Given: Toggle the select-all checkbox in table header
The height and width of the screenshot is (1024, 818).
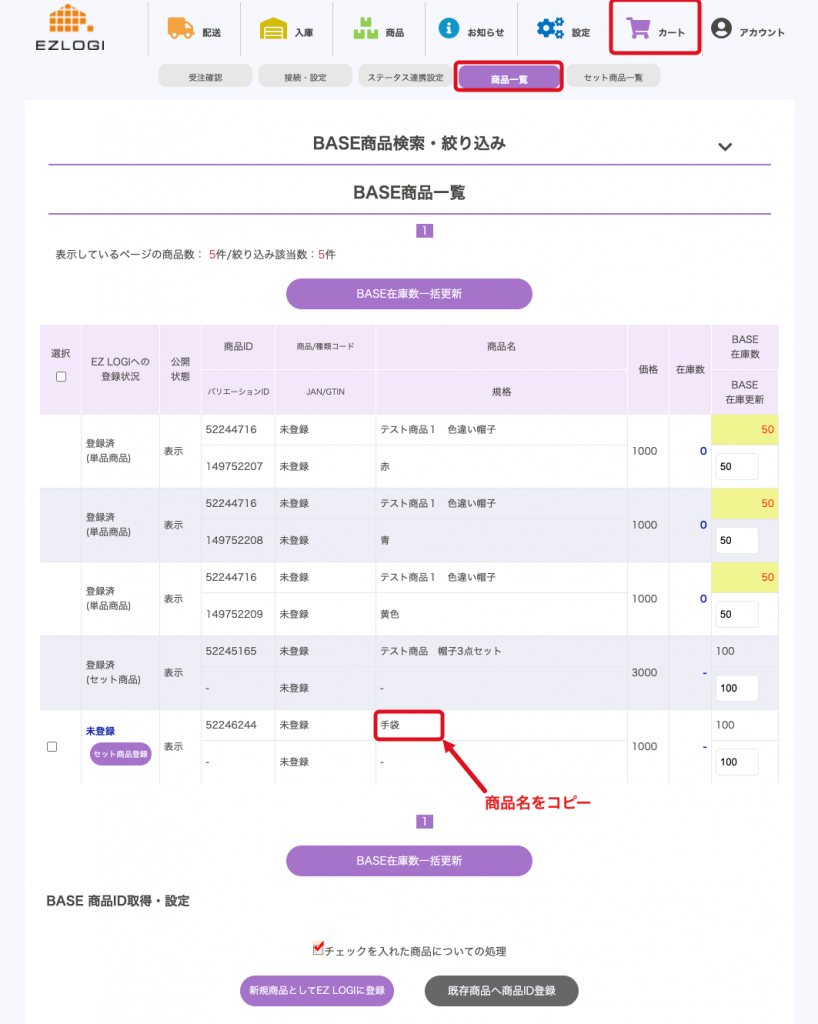Looking at the screenshot, I should [x=61, y=377].
